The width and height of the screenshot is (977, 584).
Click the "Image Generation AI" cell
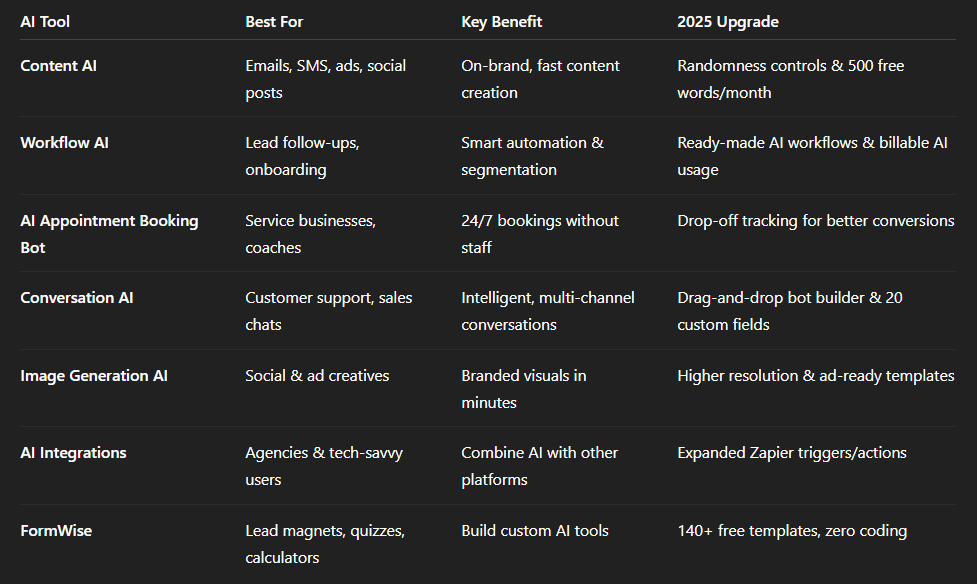(94, 375)
